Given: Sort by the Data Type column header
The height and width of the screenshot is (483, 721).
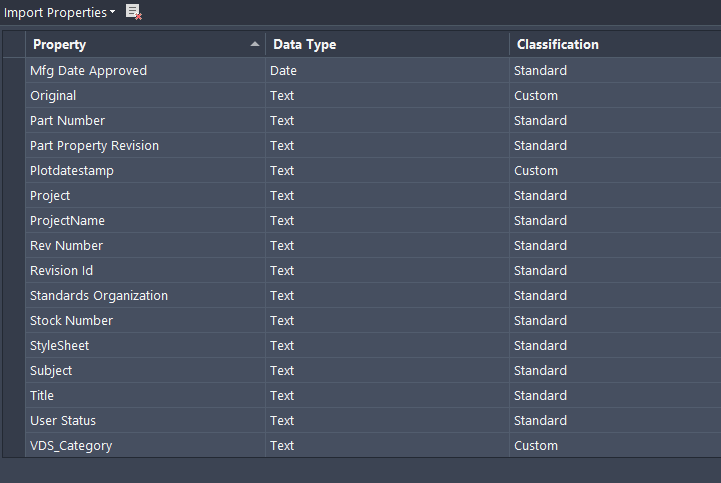Looking at the screenshot, I should pyautogui.click(x=305, y=44).
